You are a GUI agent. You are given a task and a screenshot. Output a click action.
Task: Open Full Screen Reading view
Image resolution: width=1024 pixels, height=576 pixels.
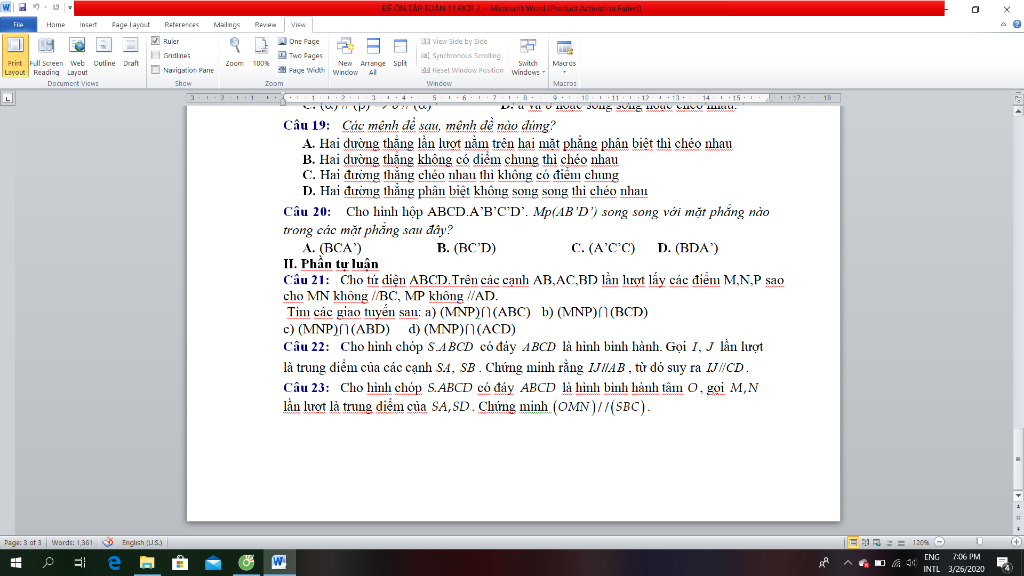[46, 56]
